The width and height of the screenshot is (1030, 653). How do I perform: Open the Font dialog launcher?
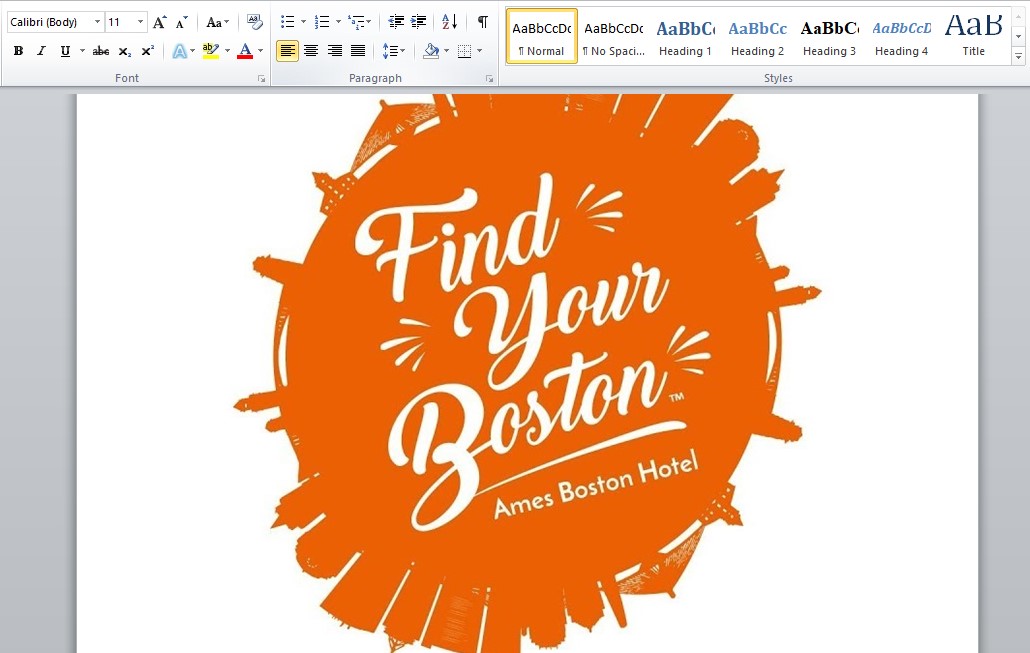[261, 79]
